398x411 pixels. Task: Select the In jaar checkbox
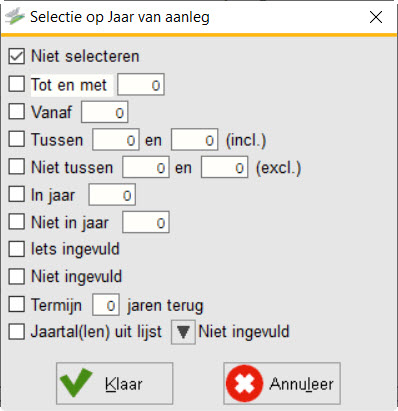tap(17, 194)
